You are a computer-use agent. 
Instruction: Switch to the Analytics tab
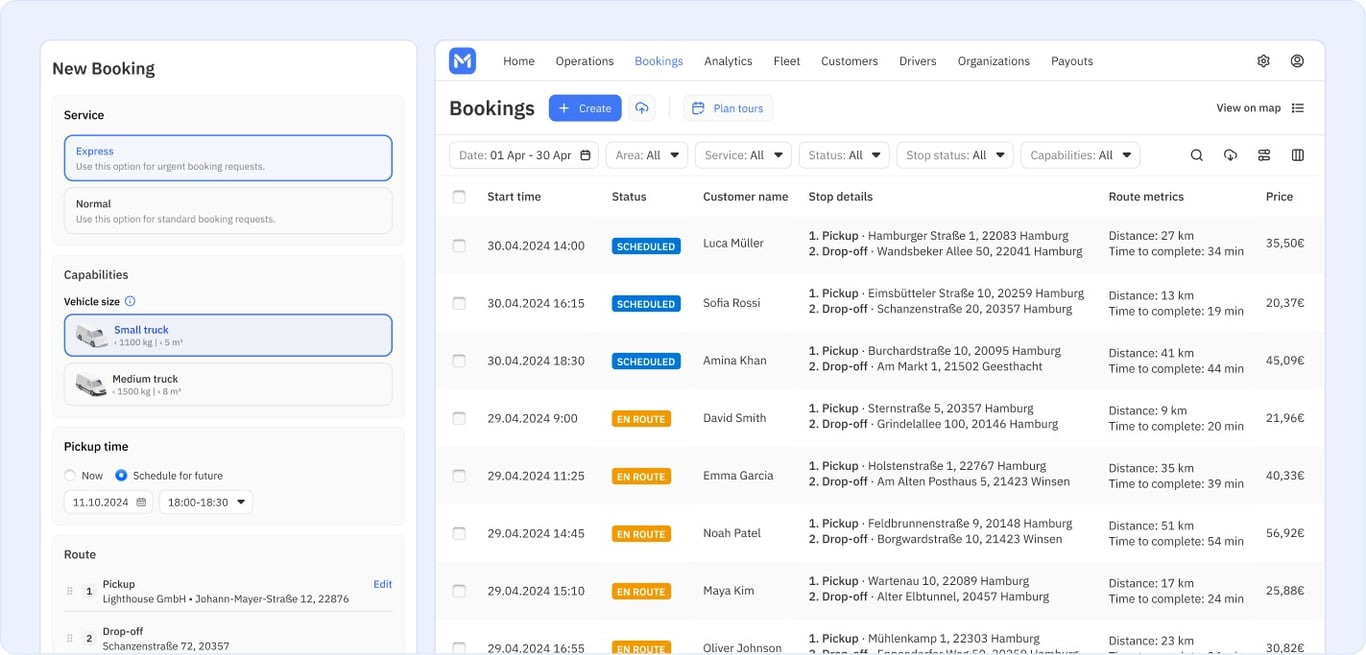pyautogui.click(x=728, y=61)
